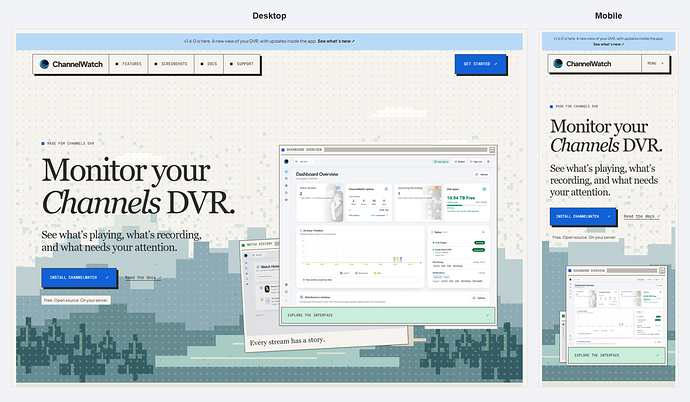This screenshot has height=402, width=690.
Task: Click the desktop 'Monitor your Channels DVR.' headline
Action: pos(138,186)
